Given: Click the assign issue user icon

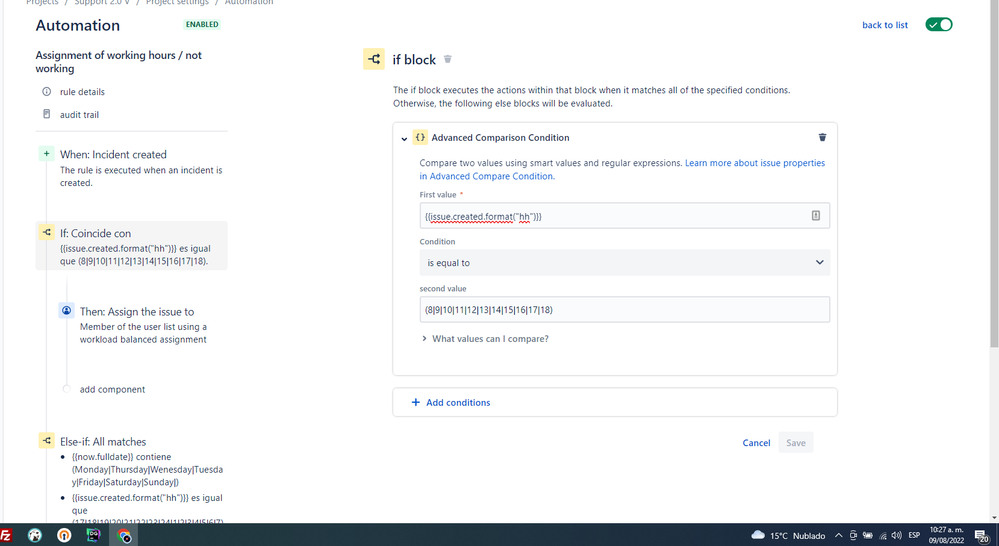Looking at the screenshot, I should pyautogui.click(x=66, y=310).
